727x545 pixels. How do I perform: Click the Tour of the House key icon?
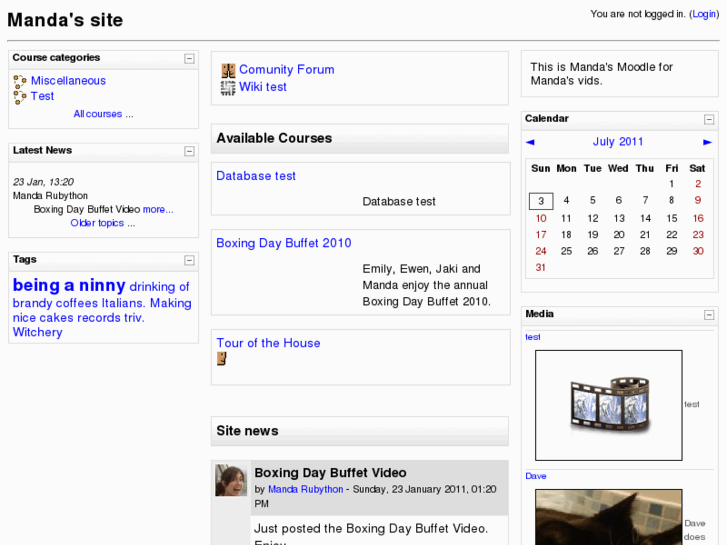point(222,359)
